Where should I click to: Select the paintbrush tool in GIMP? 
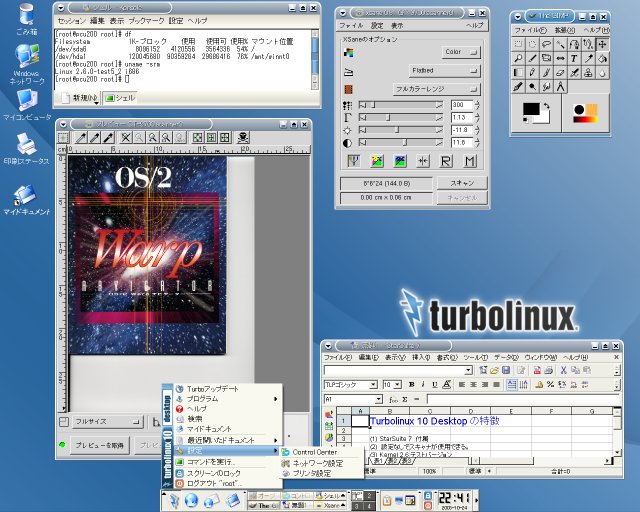click(x=546, y=73)
